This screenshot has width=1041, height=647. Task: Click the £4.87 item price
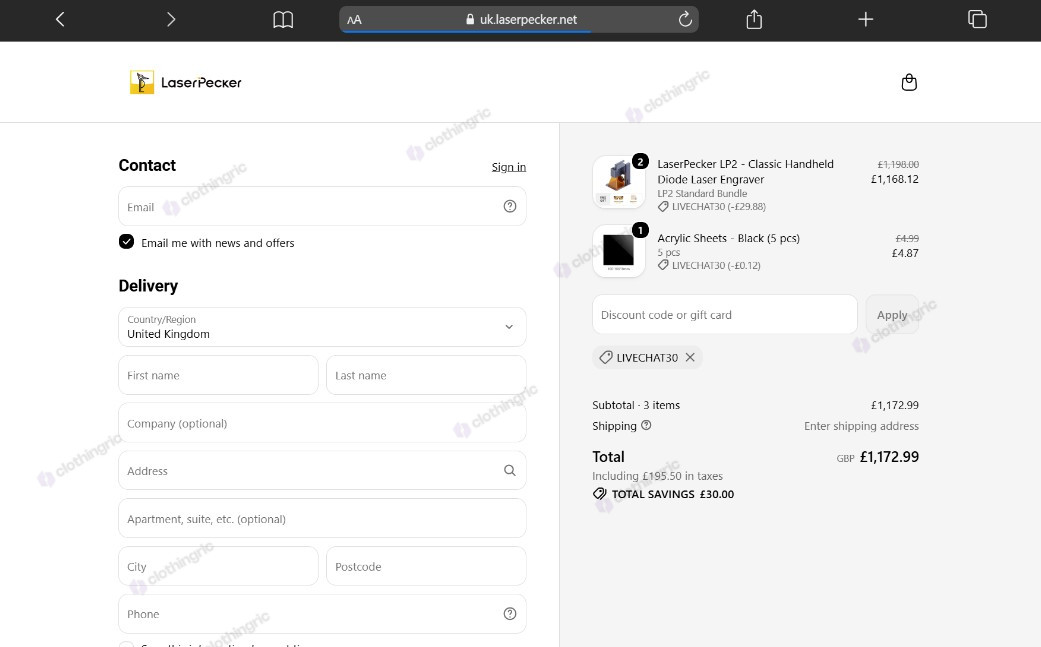[905, 253]
